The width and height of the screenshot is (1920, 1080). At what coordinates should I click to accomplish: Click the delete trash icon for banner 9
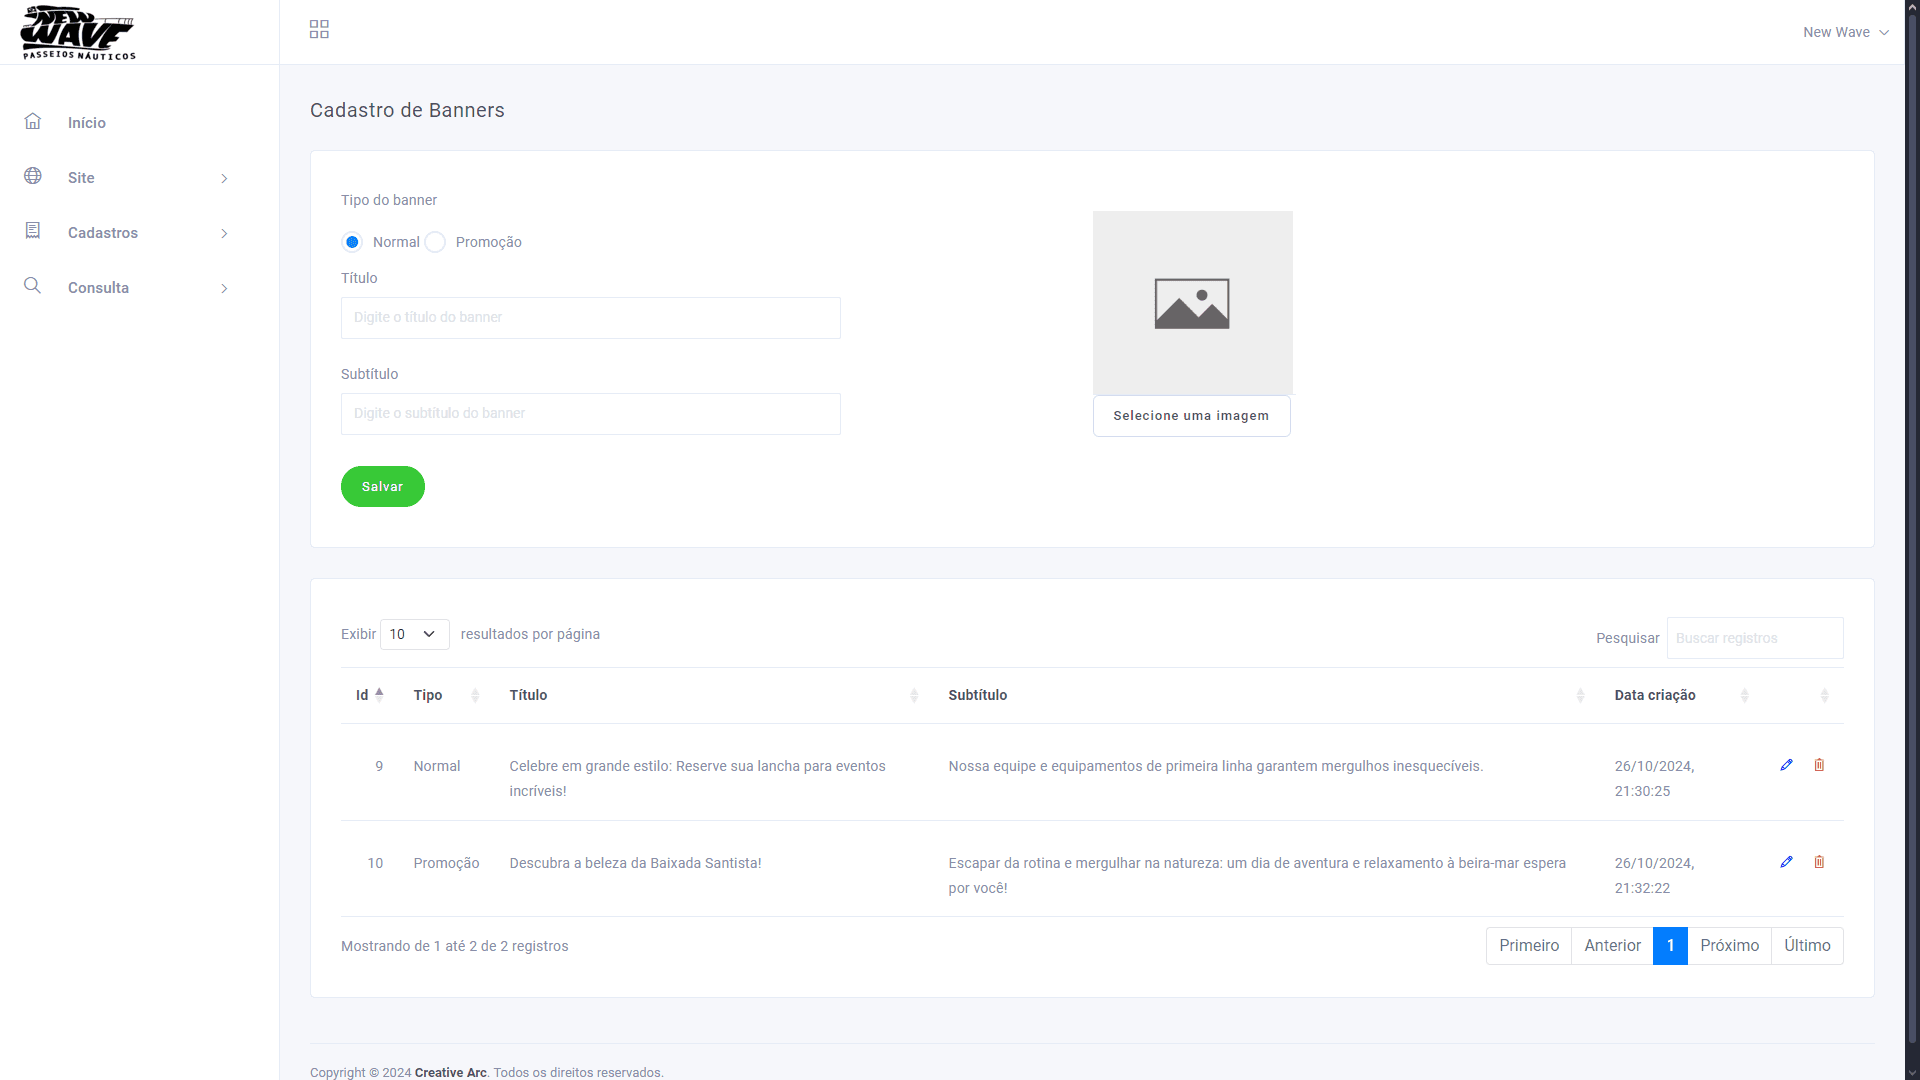click(1818, 765)
